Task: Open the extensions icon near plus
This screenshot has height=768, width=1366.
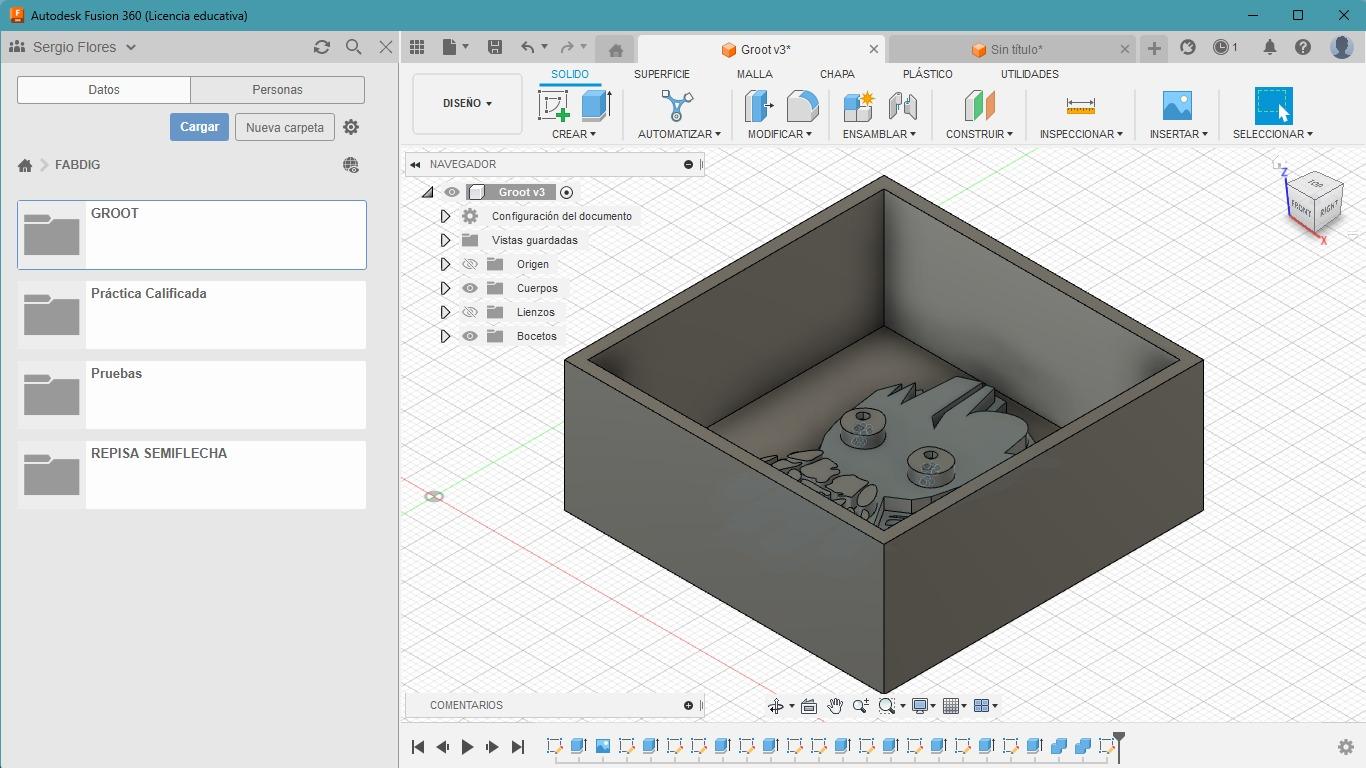Action: pyautogui.click(x=1188, y=47)
